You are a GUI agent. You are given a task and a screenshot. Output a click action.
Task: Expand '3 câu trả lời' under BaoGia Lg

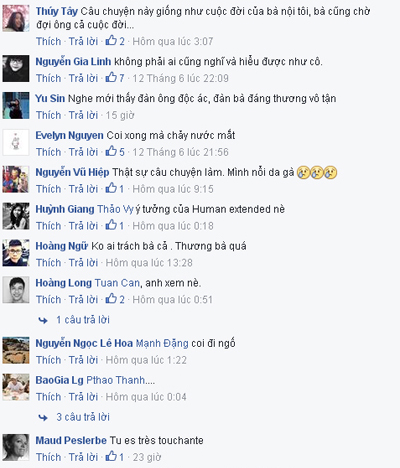pyautogui.click(x=83, y=417)
